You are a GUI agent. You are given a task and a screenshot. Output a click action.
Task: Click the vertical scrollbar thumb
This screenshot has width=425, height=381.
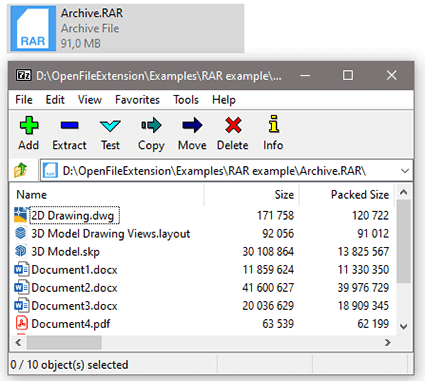click(x=404, y=241)
